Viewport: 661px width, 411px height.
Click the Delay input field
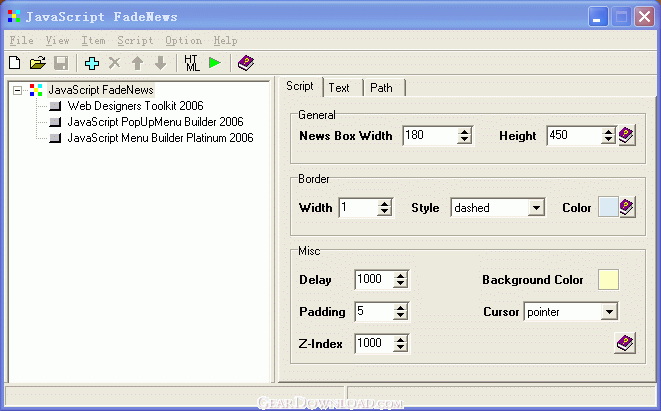(374, 279)
